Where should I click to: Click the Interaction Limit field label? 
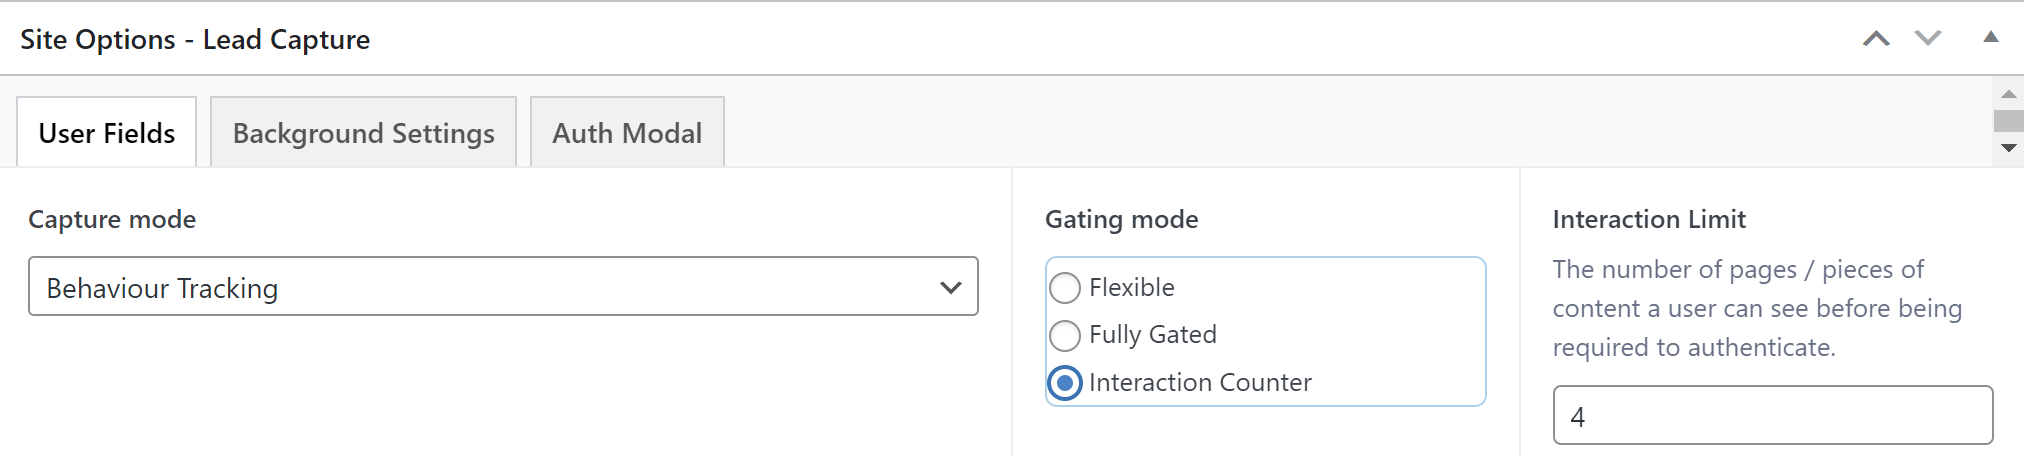coord(1649,219)
